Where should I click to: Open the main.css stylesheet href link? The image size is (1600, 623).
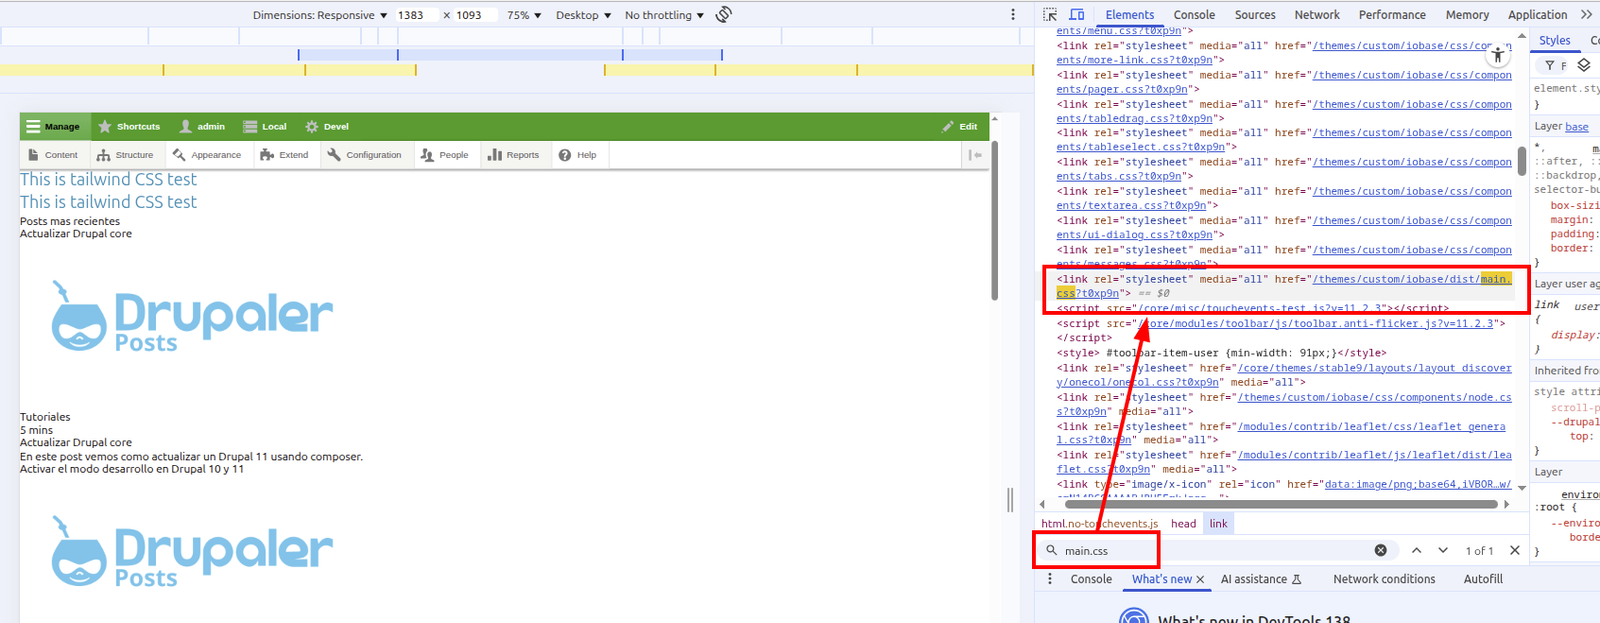pos(1284,286)
